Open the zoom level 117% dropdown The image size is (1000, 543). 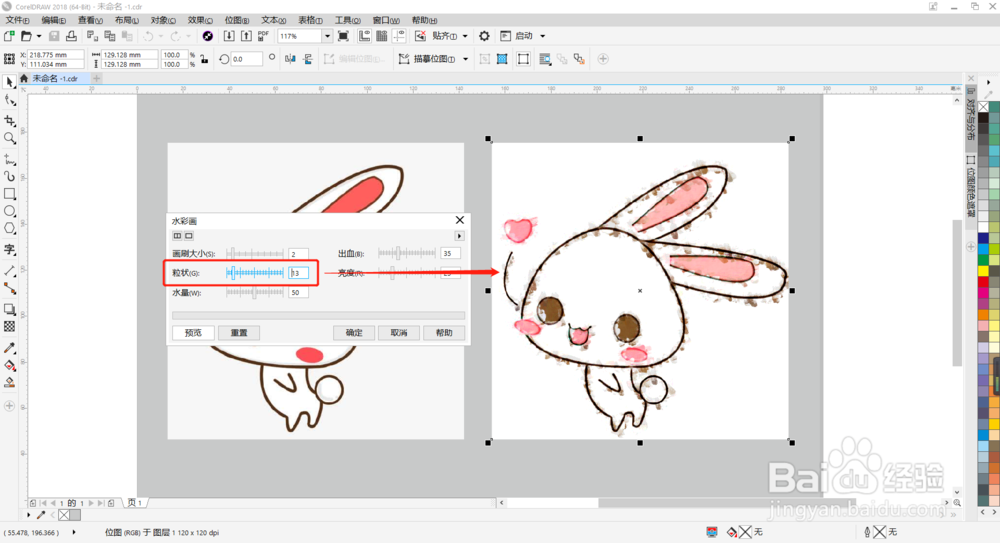327,36
